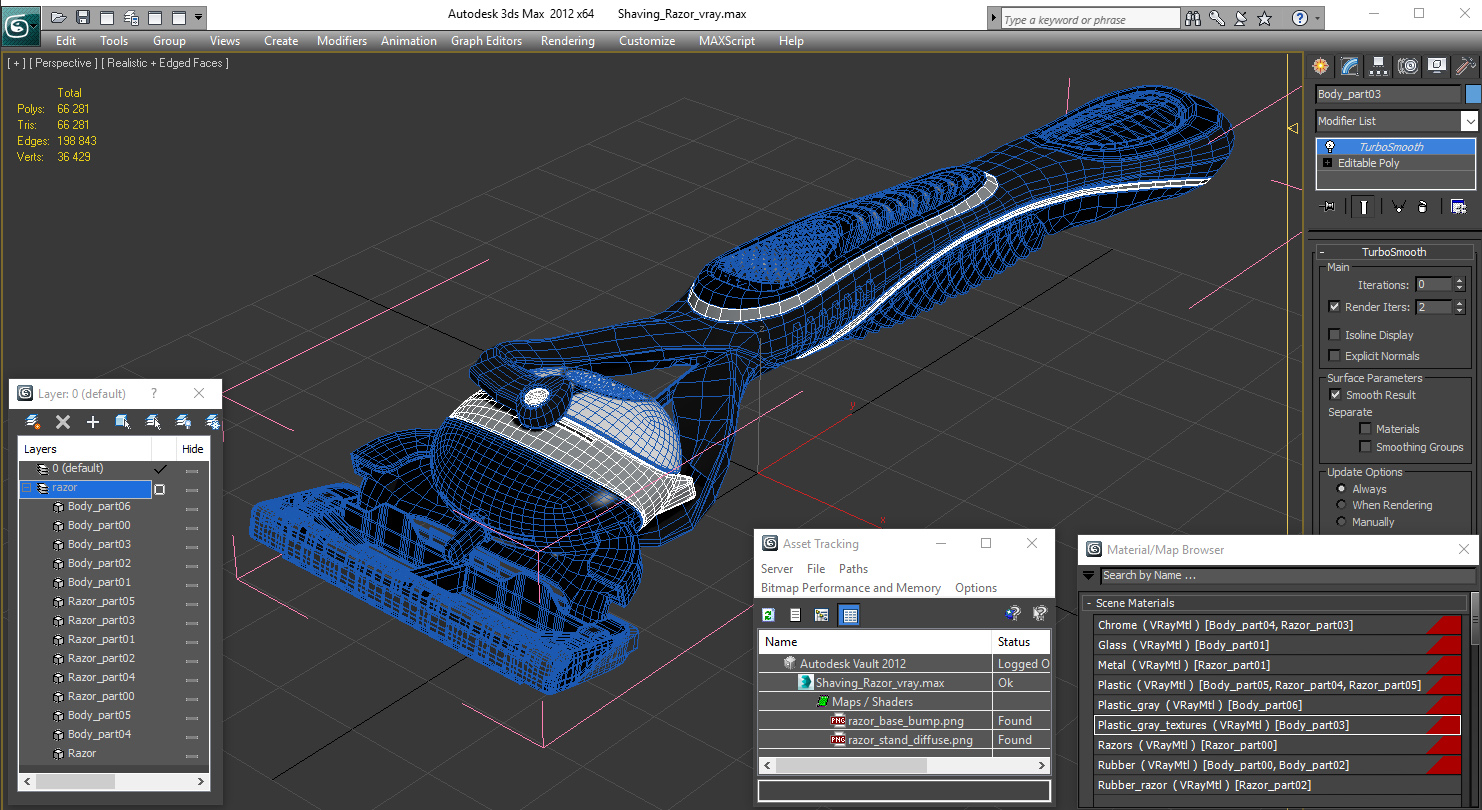Open the Motion command panel tab
This screenshot has width=1482, height=810.
1408,66
